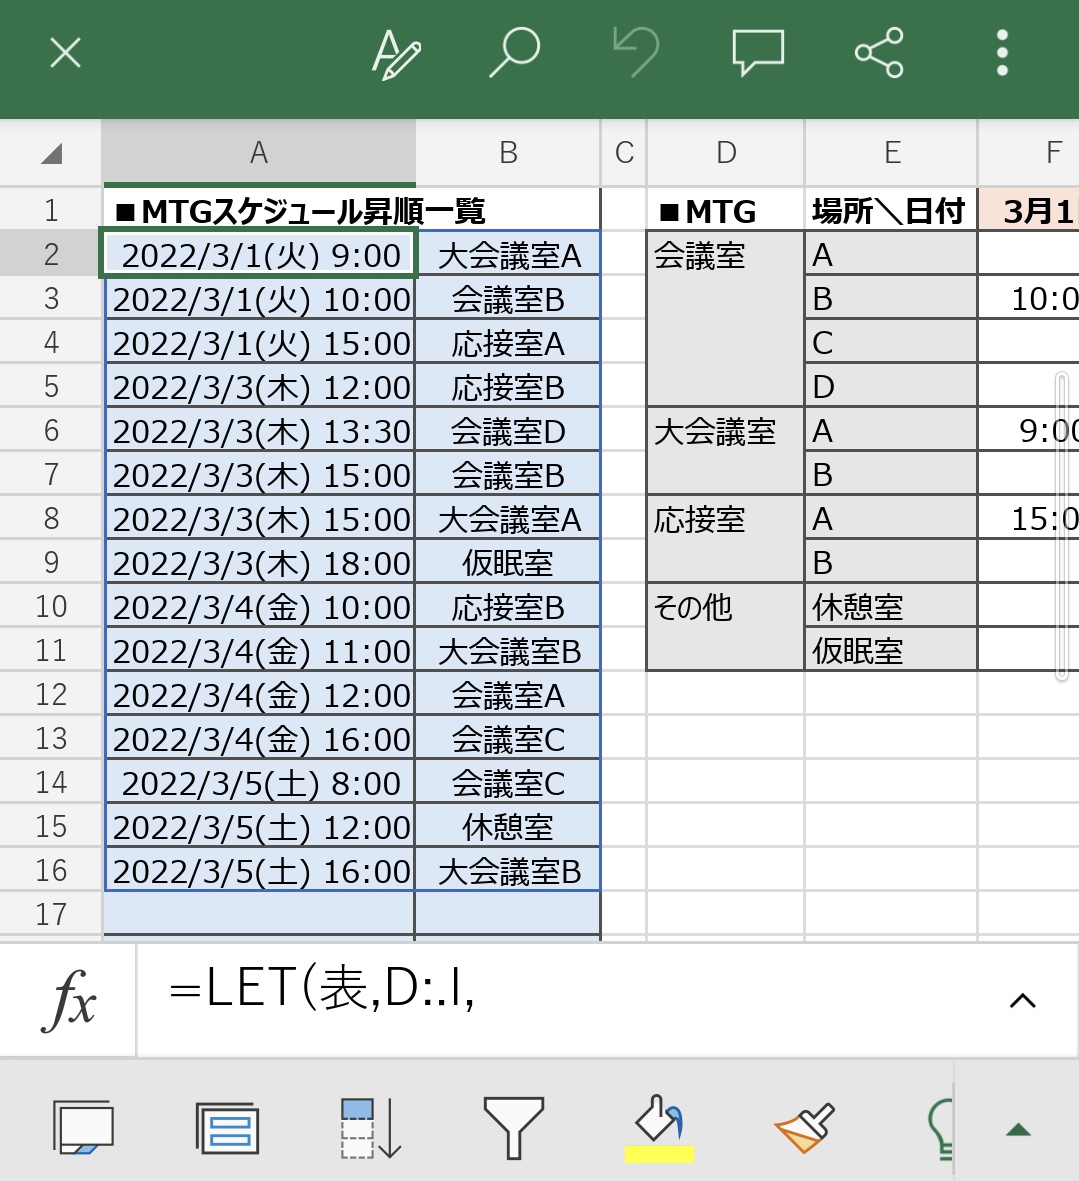
Task: Select column F header
Action: (1029, 153)
